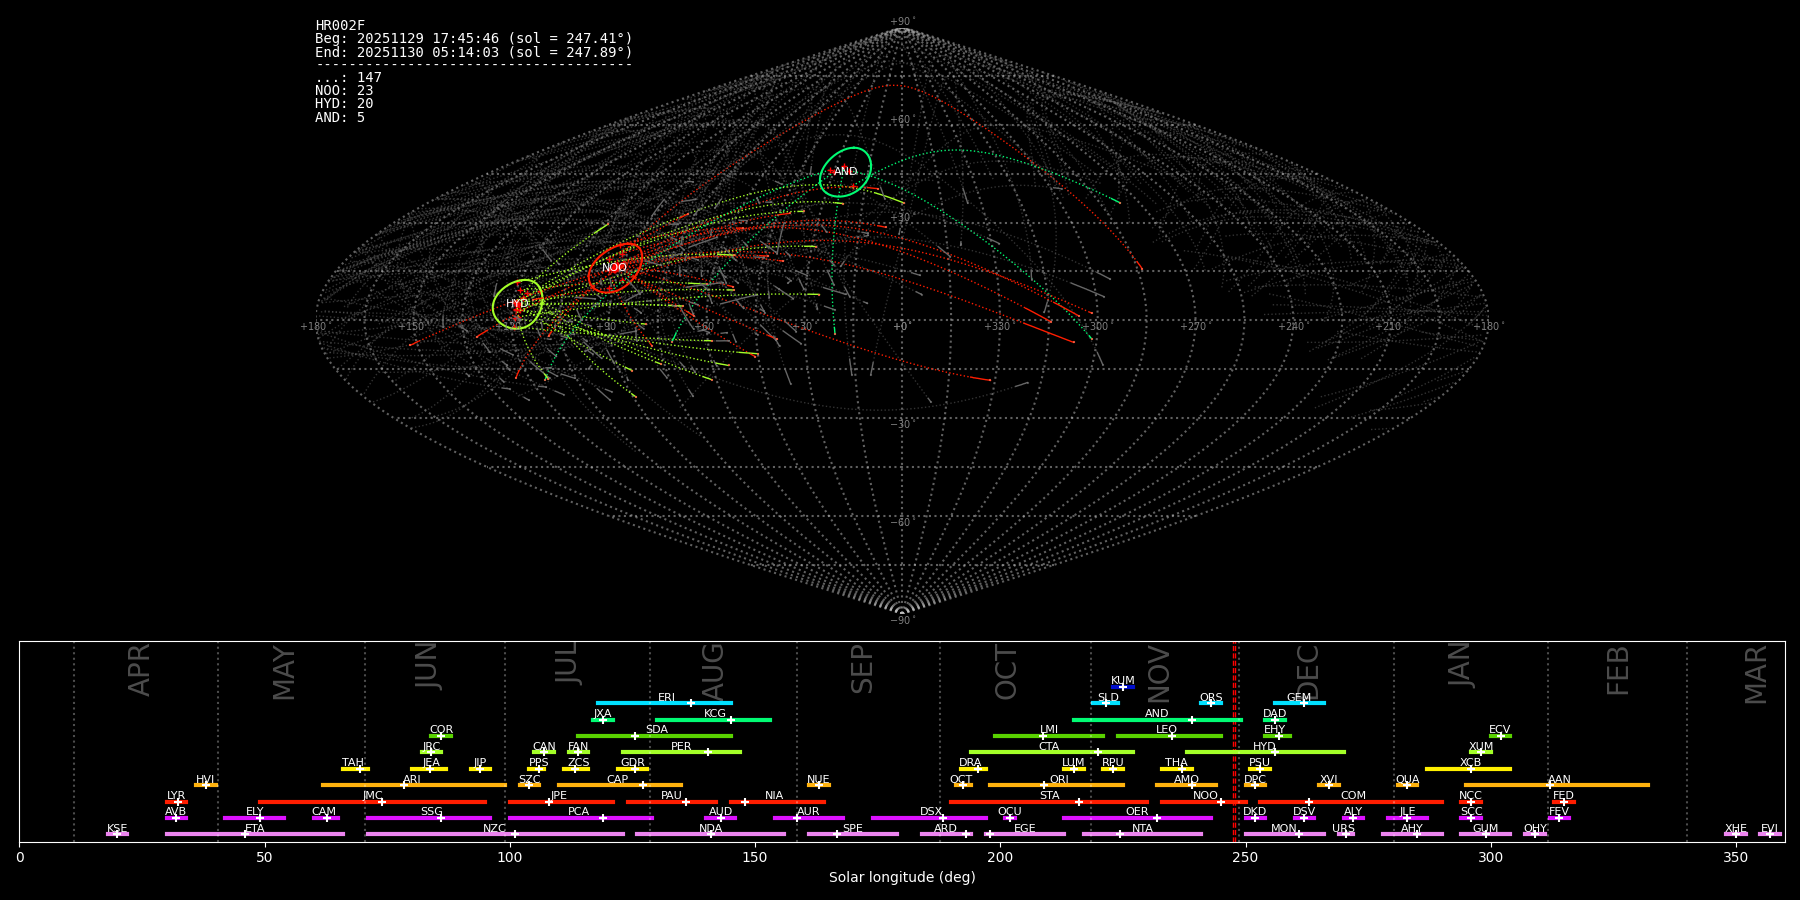Click the NUE shower marker in the timeline
This screenshot has height=900, width=1800.
(819, 785)
